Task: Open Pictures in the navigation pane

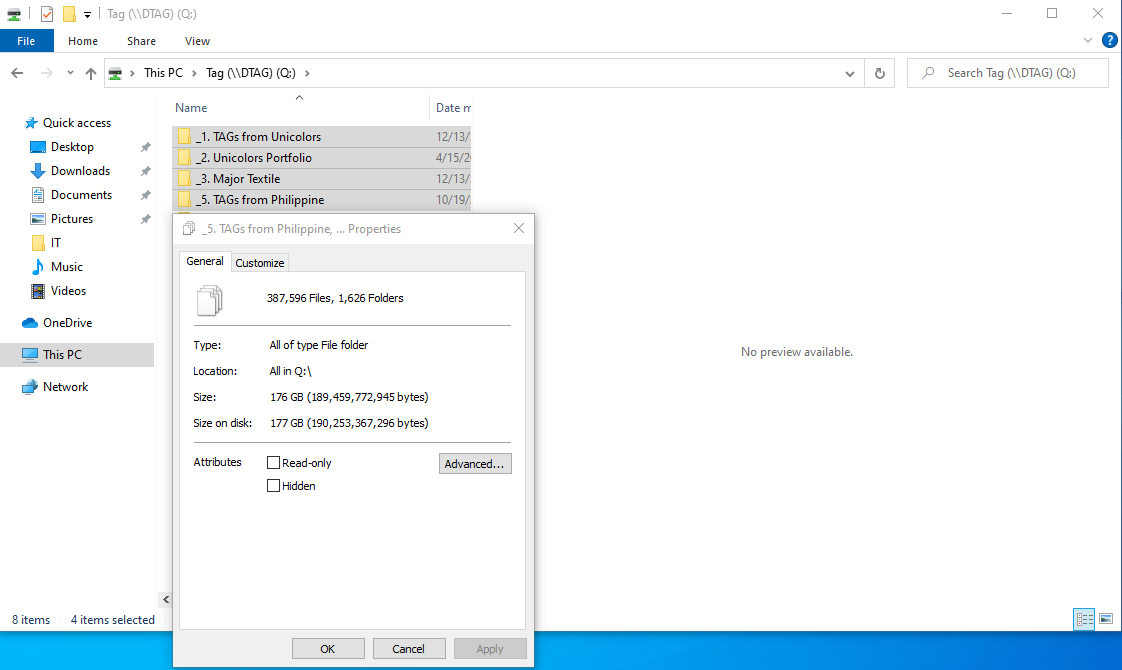Action: pyautogui.click(x=72, y=219)
